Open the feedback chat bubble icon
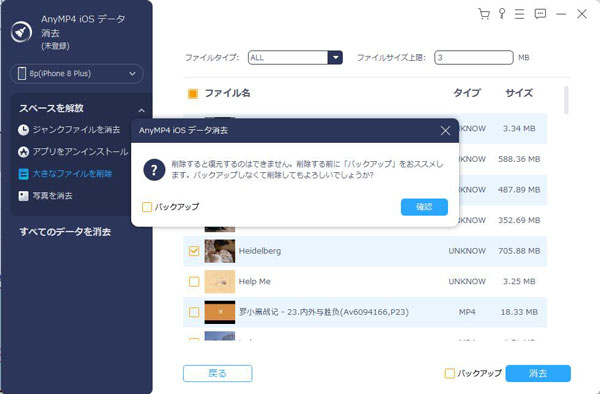600x394 pixels. 540,14
